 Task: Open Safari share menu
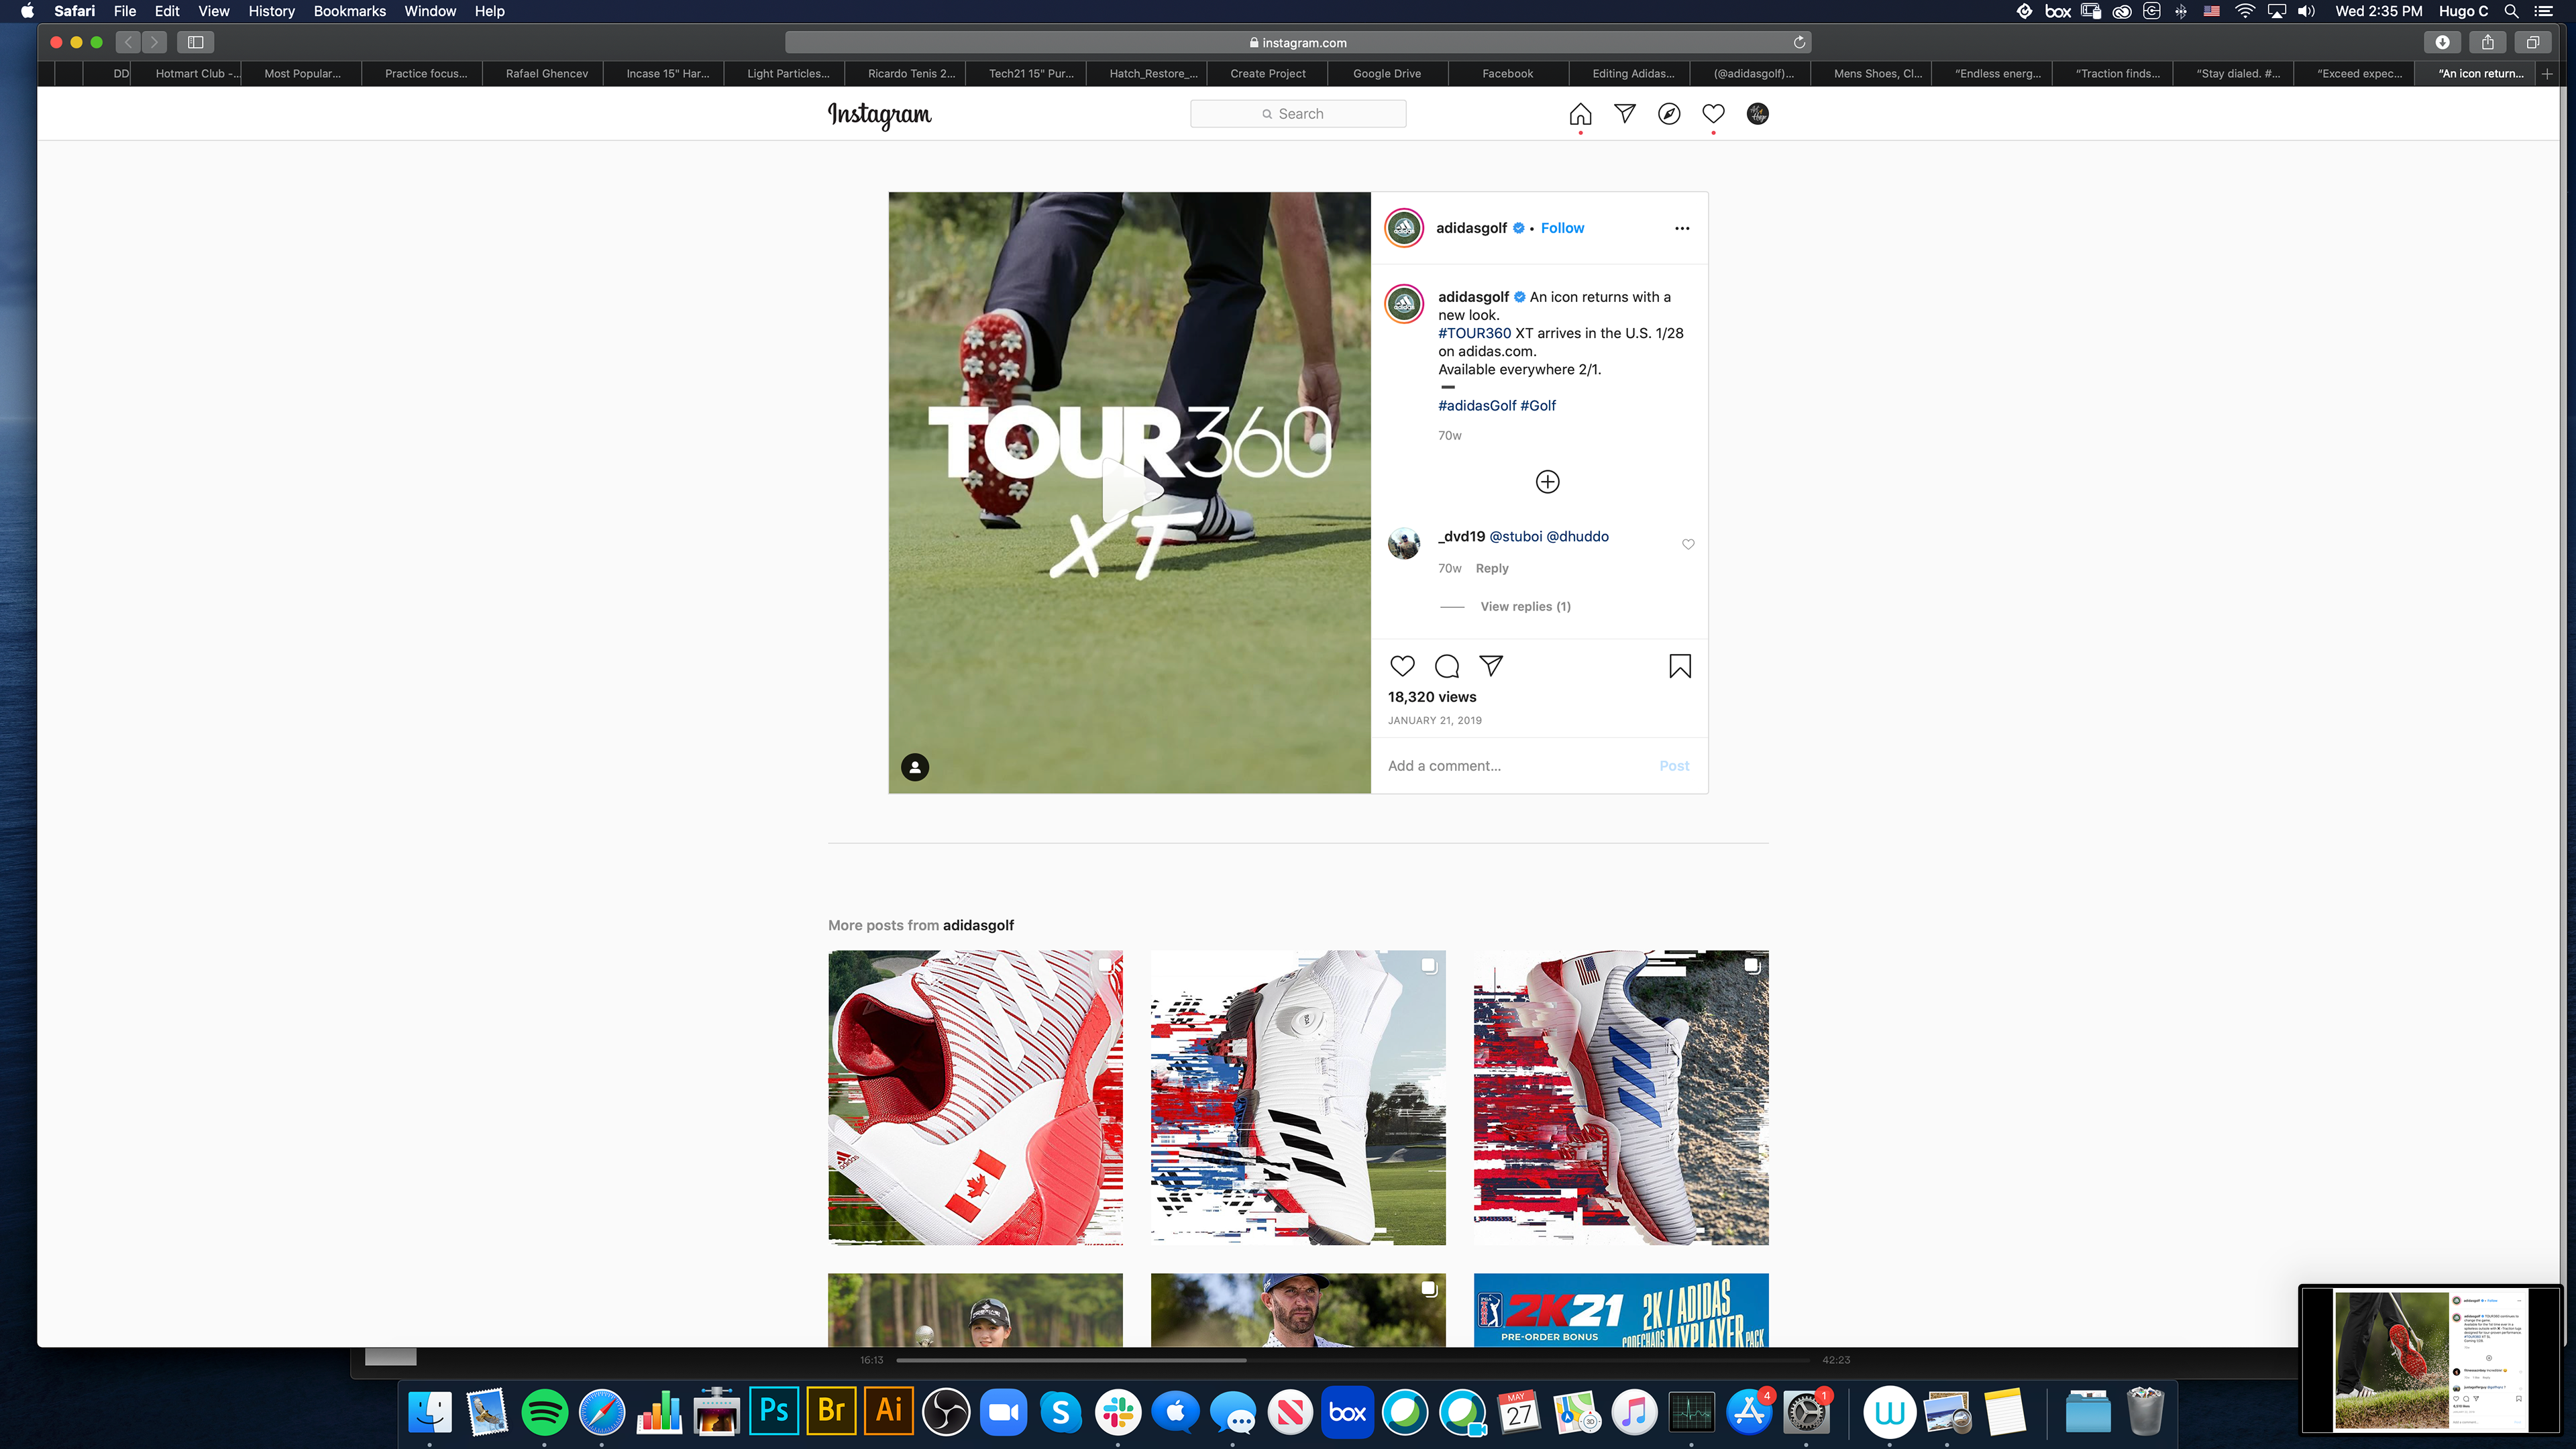pyautogui.click(x=2487, y=42)
